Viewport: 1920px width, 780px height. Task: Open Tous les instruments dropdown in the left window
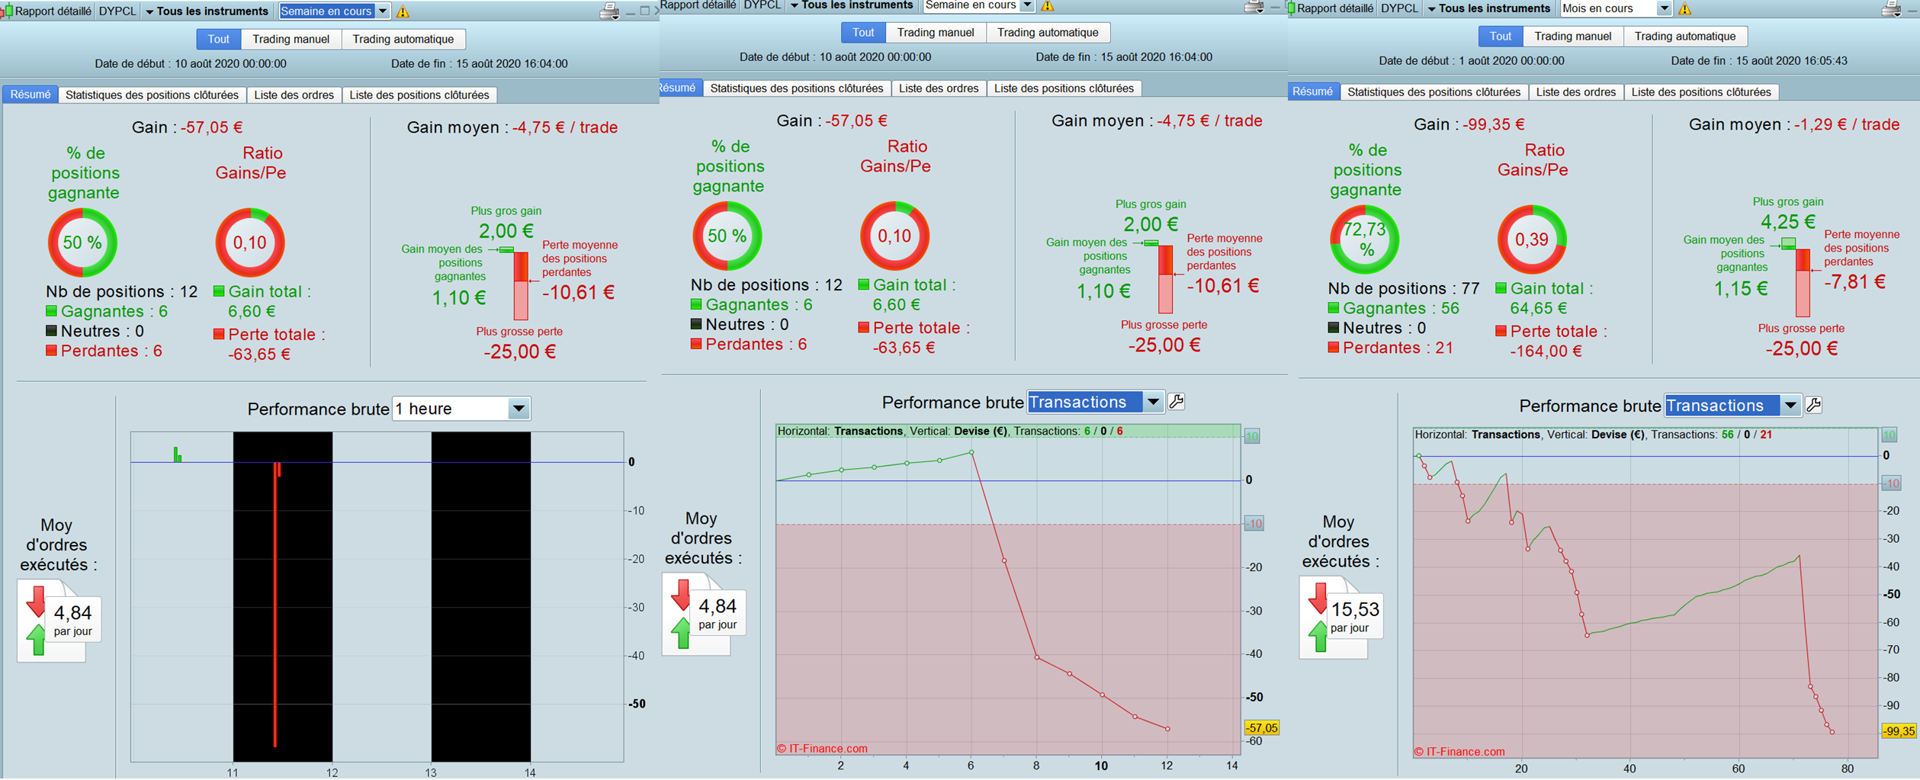[207, 11]
